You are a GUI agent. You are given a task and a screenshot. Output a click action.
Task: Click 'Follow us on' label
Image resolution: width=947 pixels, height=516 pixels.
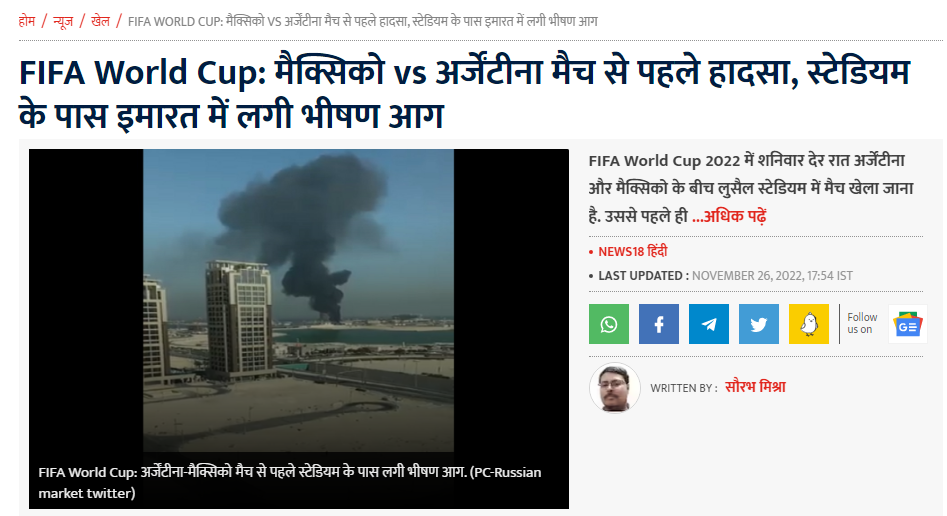coord(862,323)
